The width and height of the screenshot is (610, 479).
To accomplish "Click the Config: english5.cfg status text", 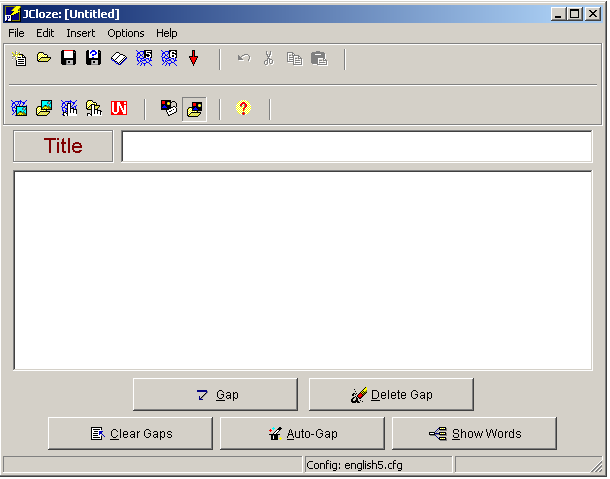I will (x=354, y=465).
